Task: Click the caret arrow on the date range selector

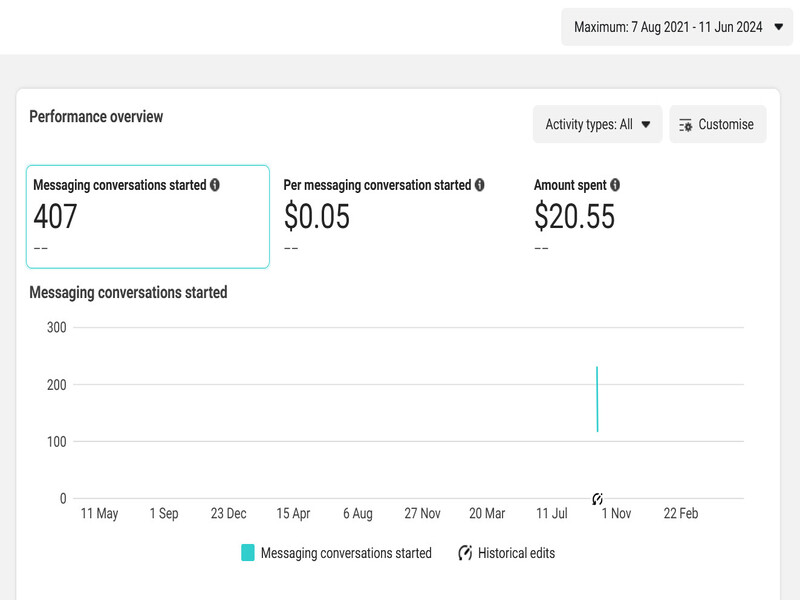Action: [779, 27]
